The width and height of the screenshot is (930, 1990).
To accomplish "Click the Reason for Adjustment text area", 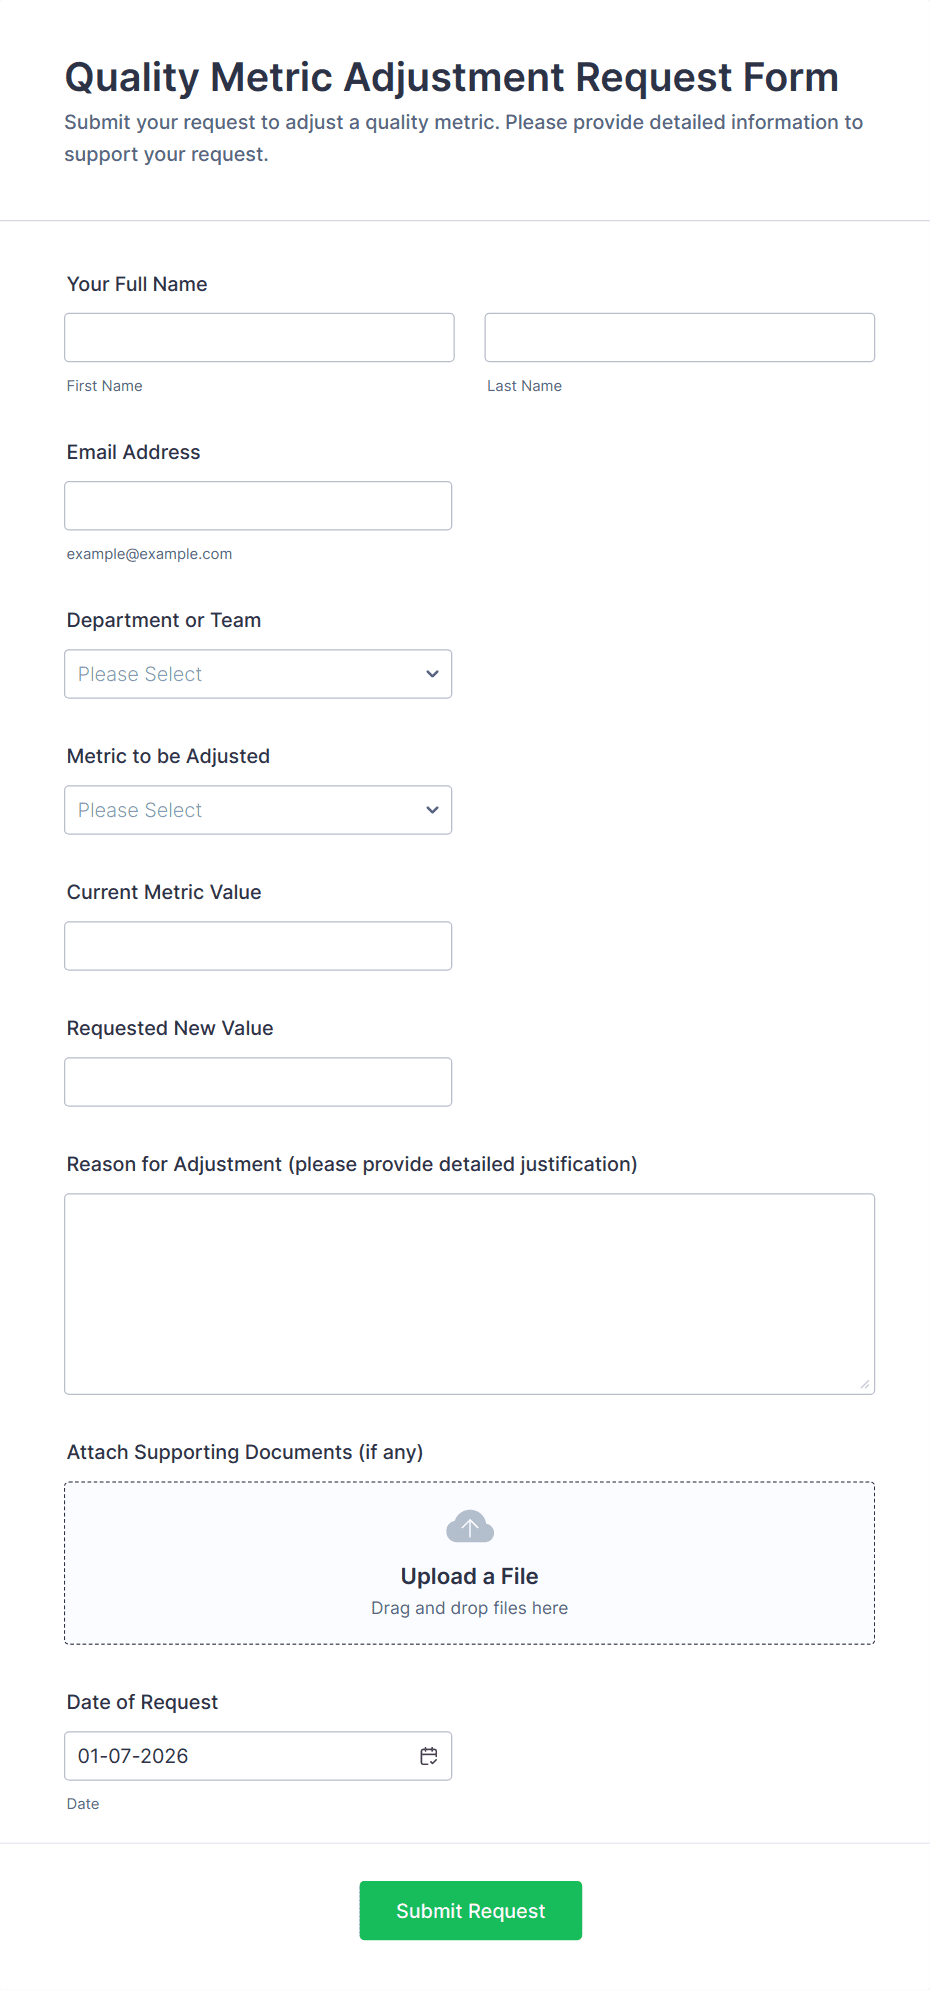I will 469,1293.
